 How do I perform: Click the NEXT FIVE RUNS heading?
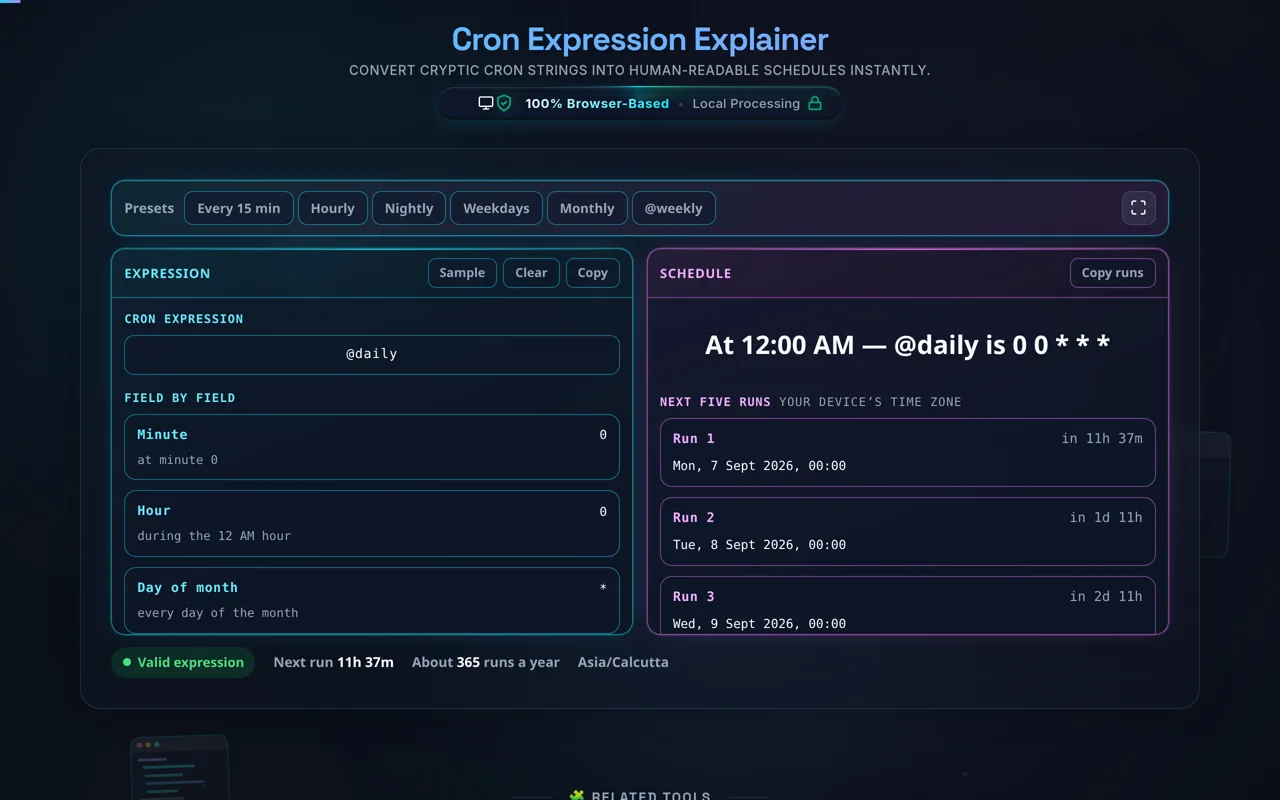[715, 402]
